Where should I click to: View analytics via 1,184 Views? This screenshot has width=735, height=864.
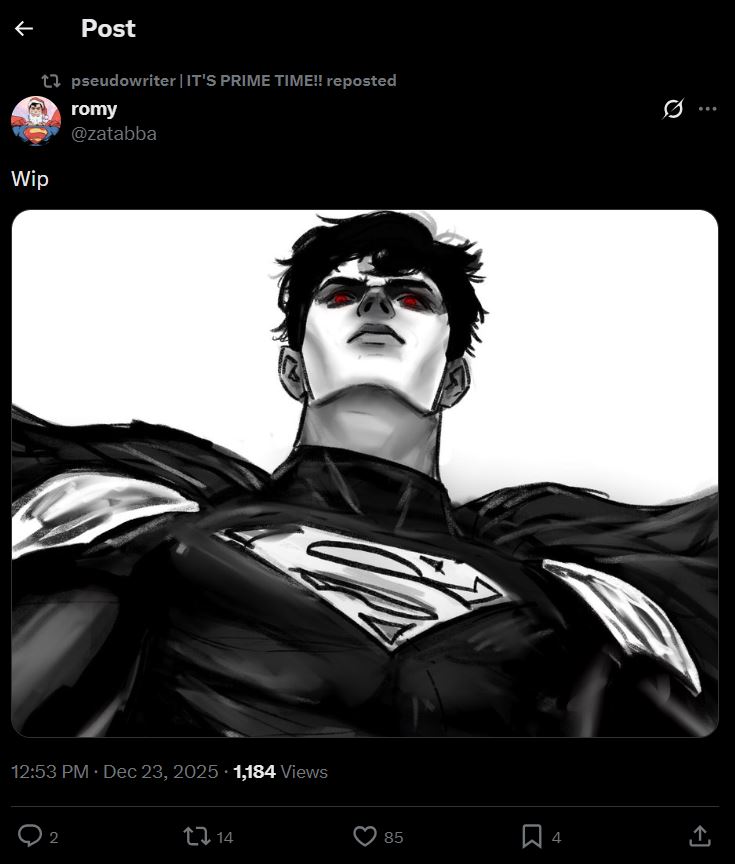[280, 771]
